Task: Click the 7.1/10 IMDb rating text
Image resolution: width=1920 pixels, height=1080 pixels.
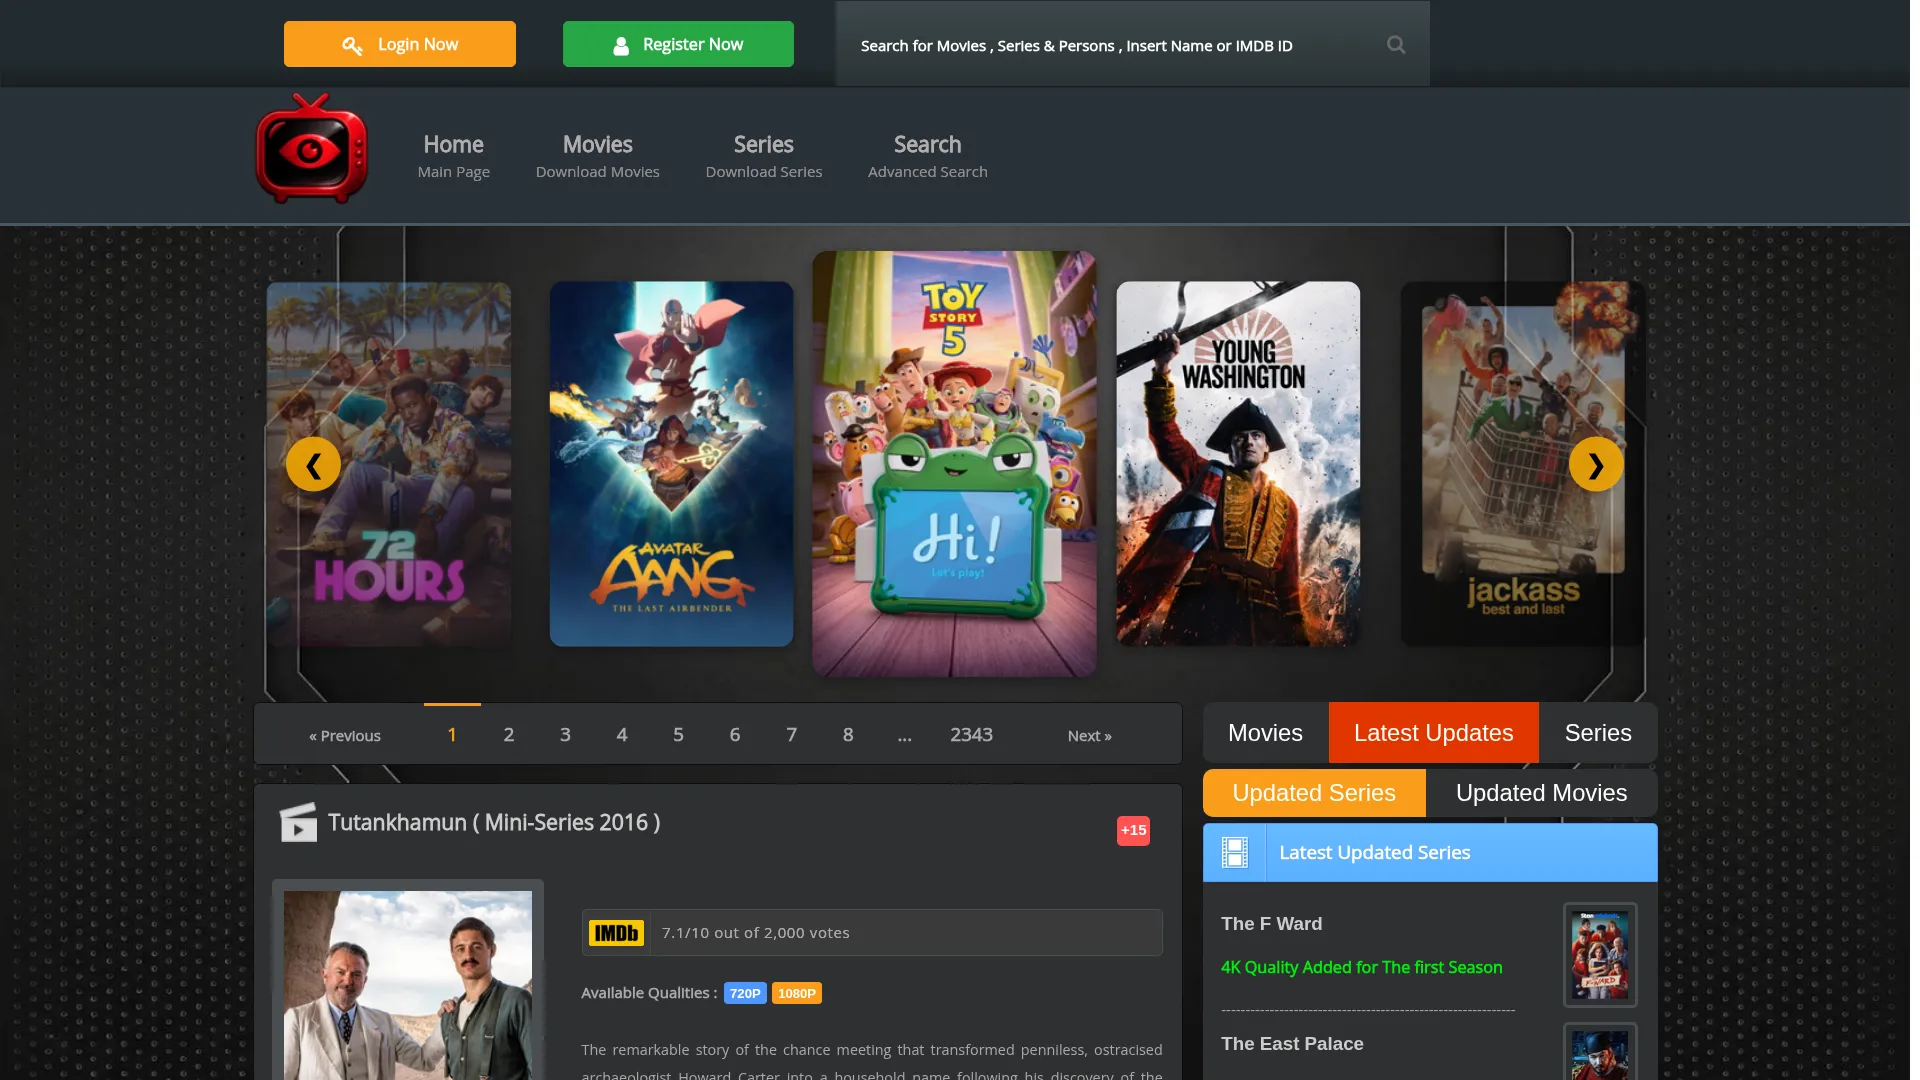Action: (756, 933)
